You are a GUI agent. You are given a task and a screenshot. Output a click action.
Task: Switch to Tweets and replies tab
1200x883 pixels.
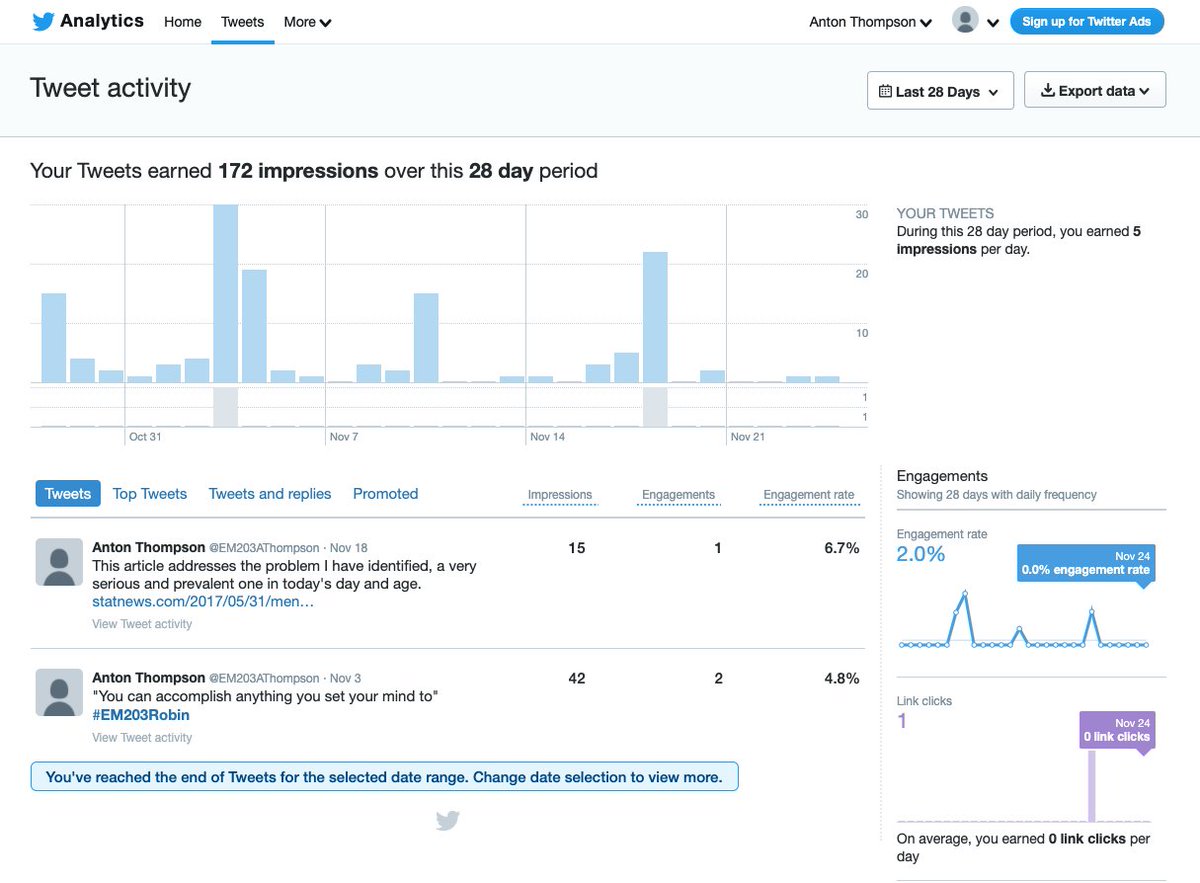(x=270, y=494)
